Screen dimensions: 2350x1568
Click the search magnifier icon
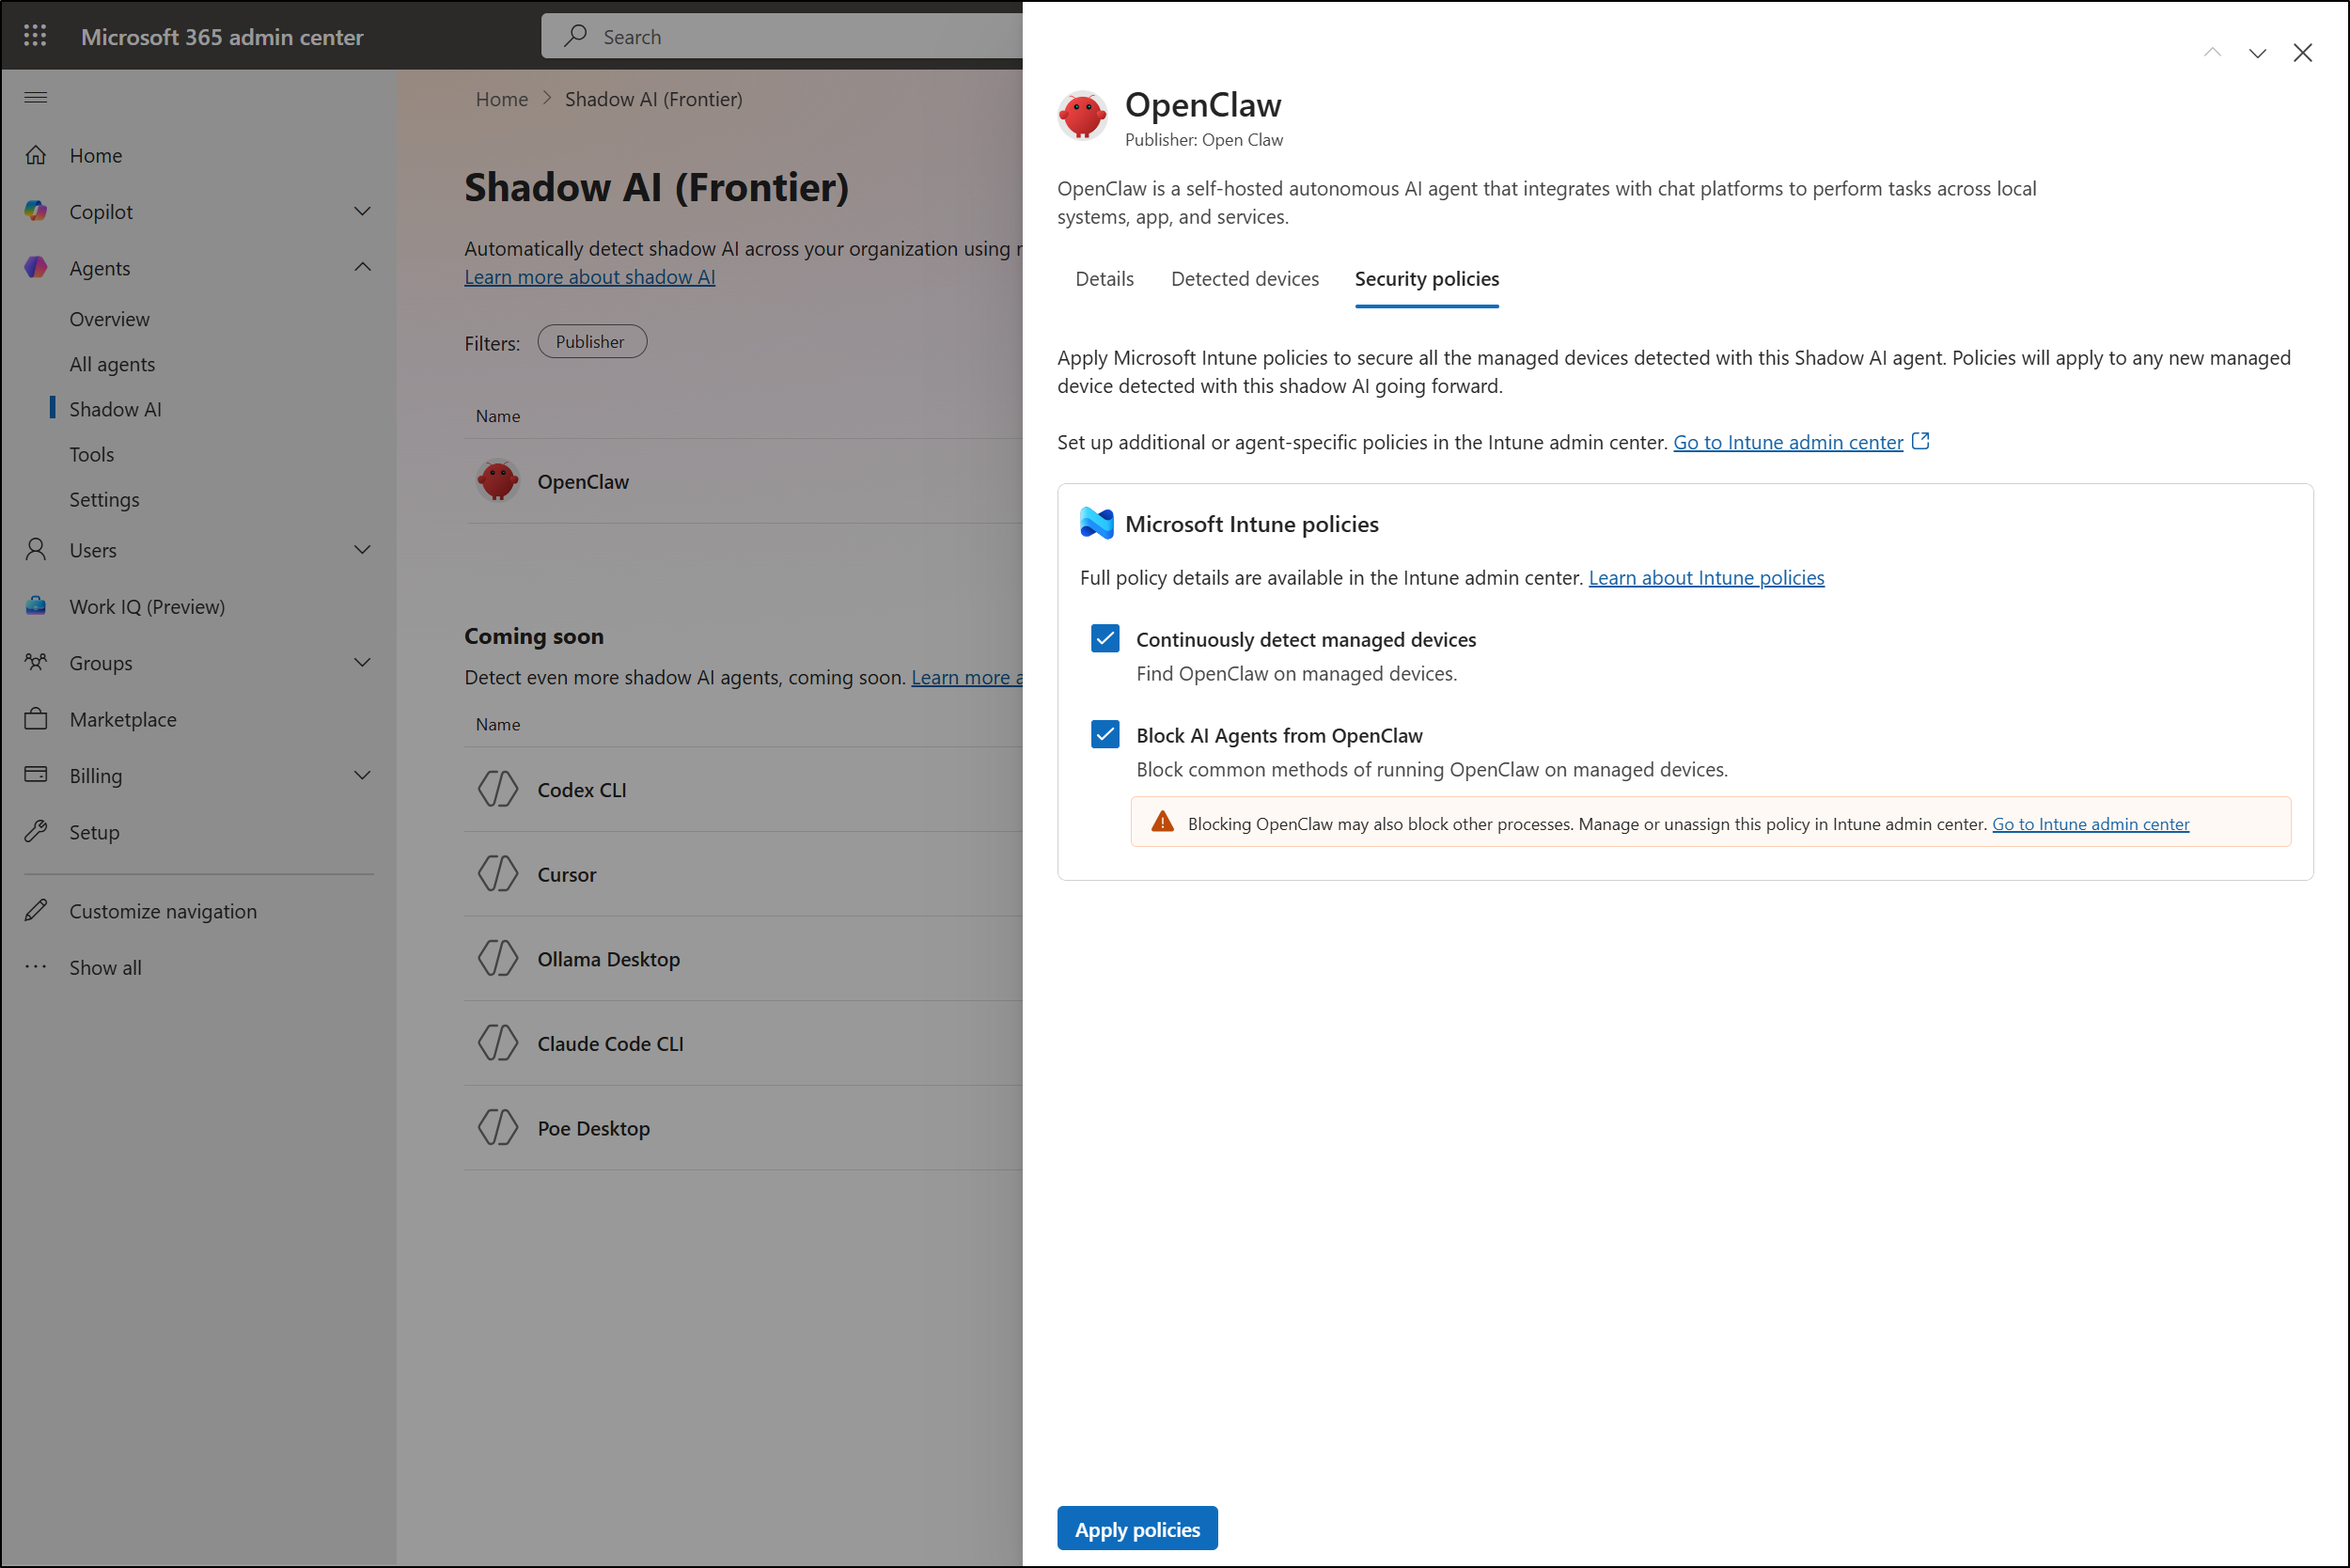pos(575,36)
